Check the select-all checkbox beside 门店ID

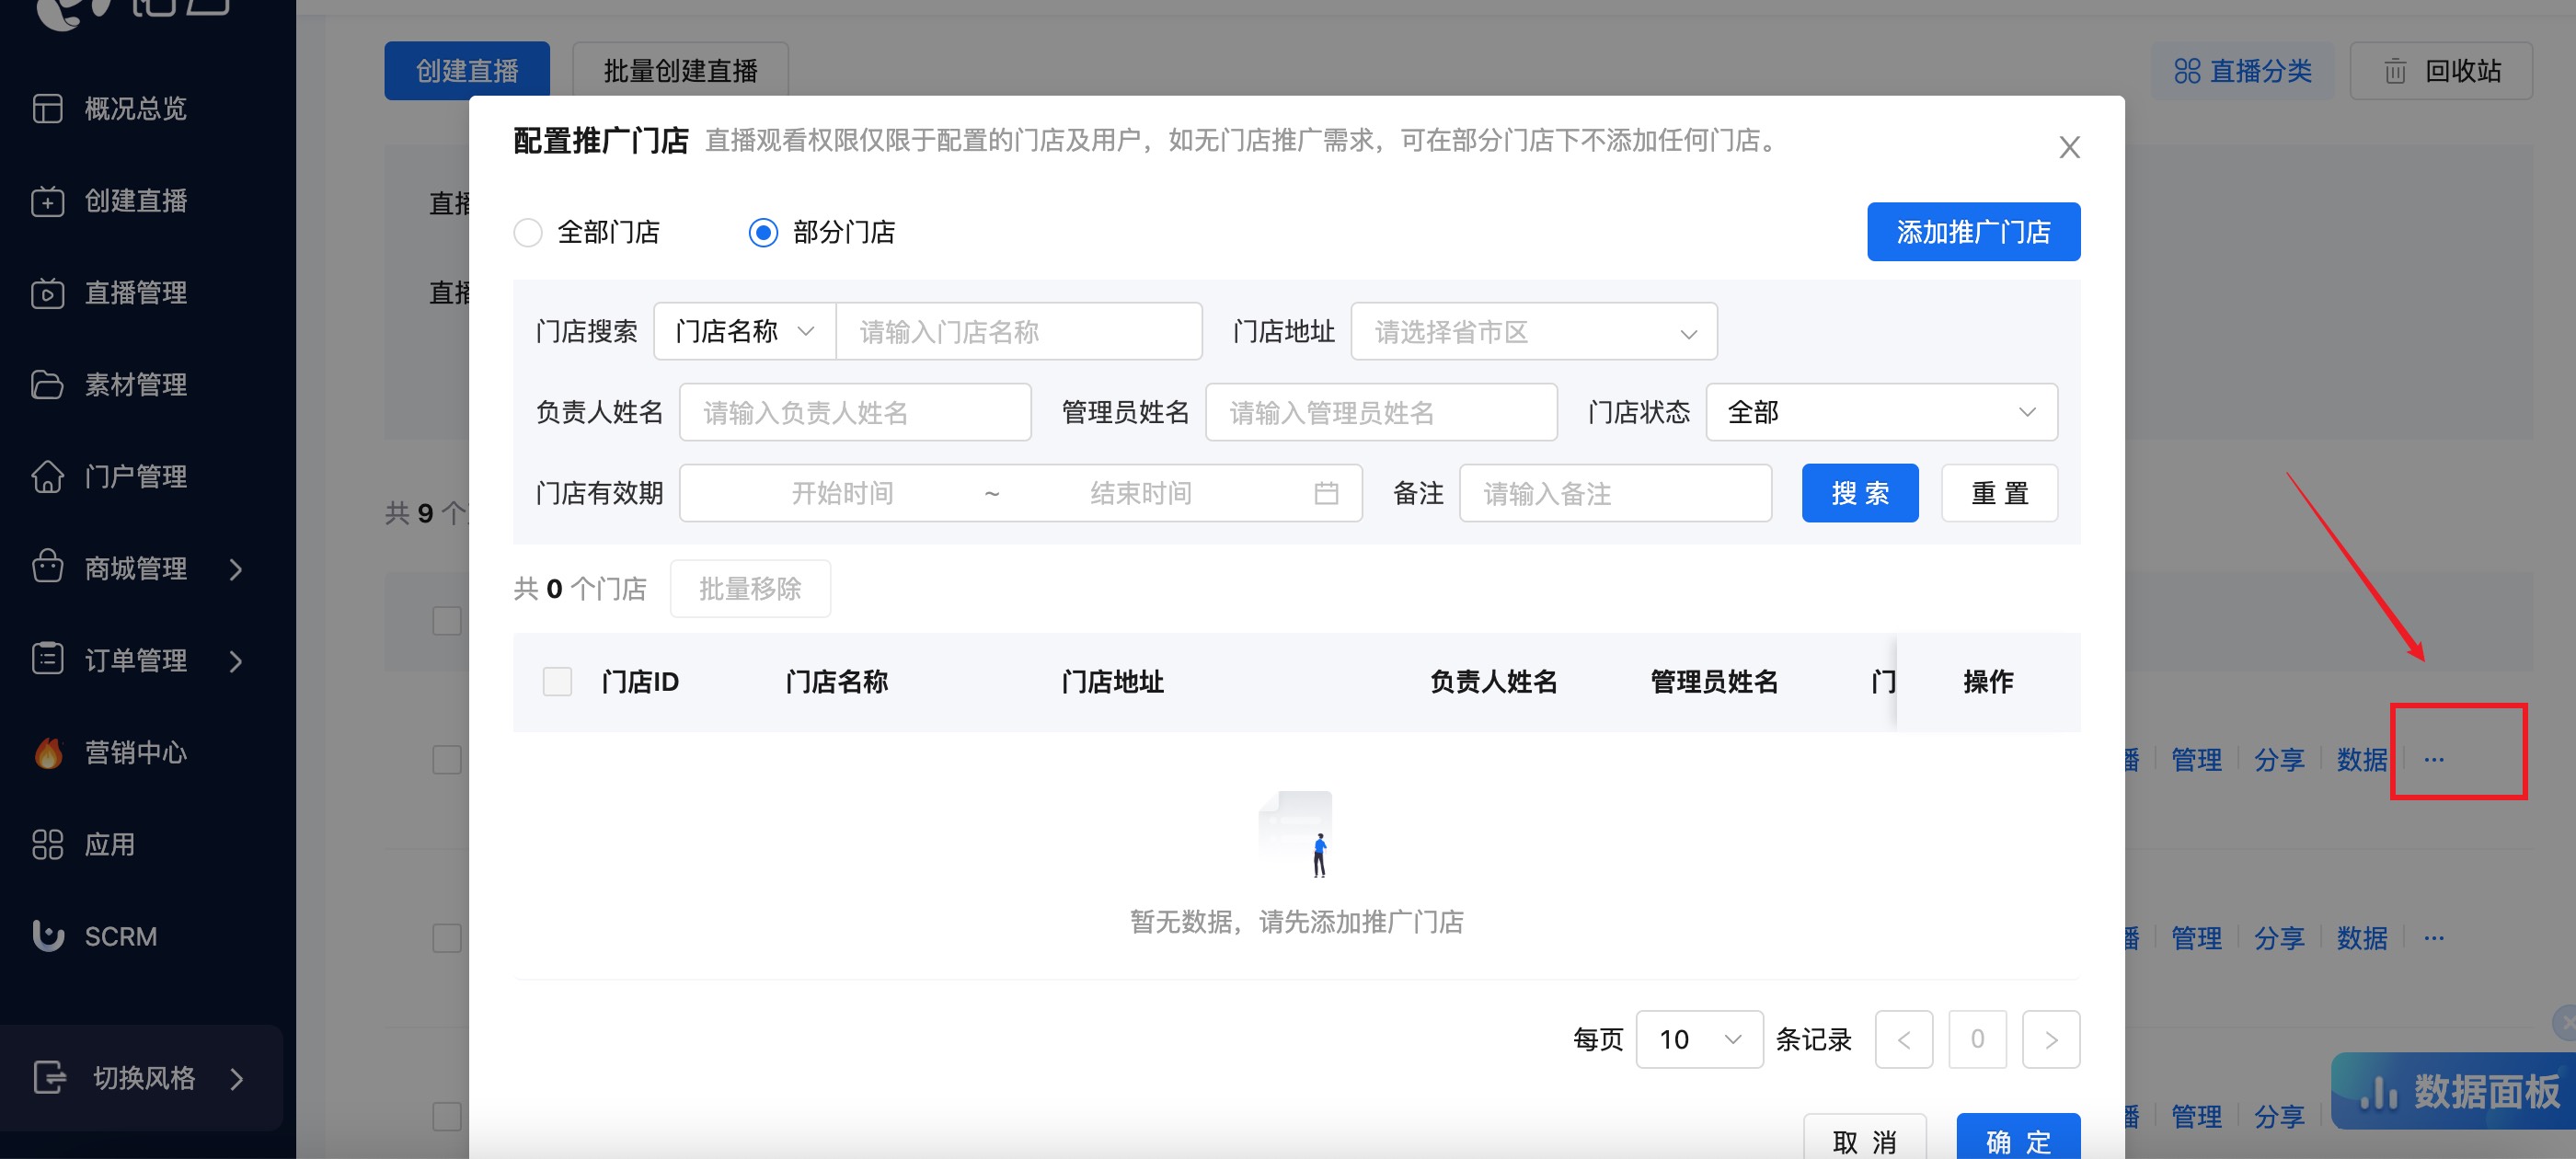click(557, 682)
